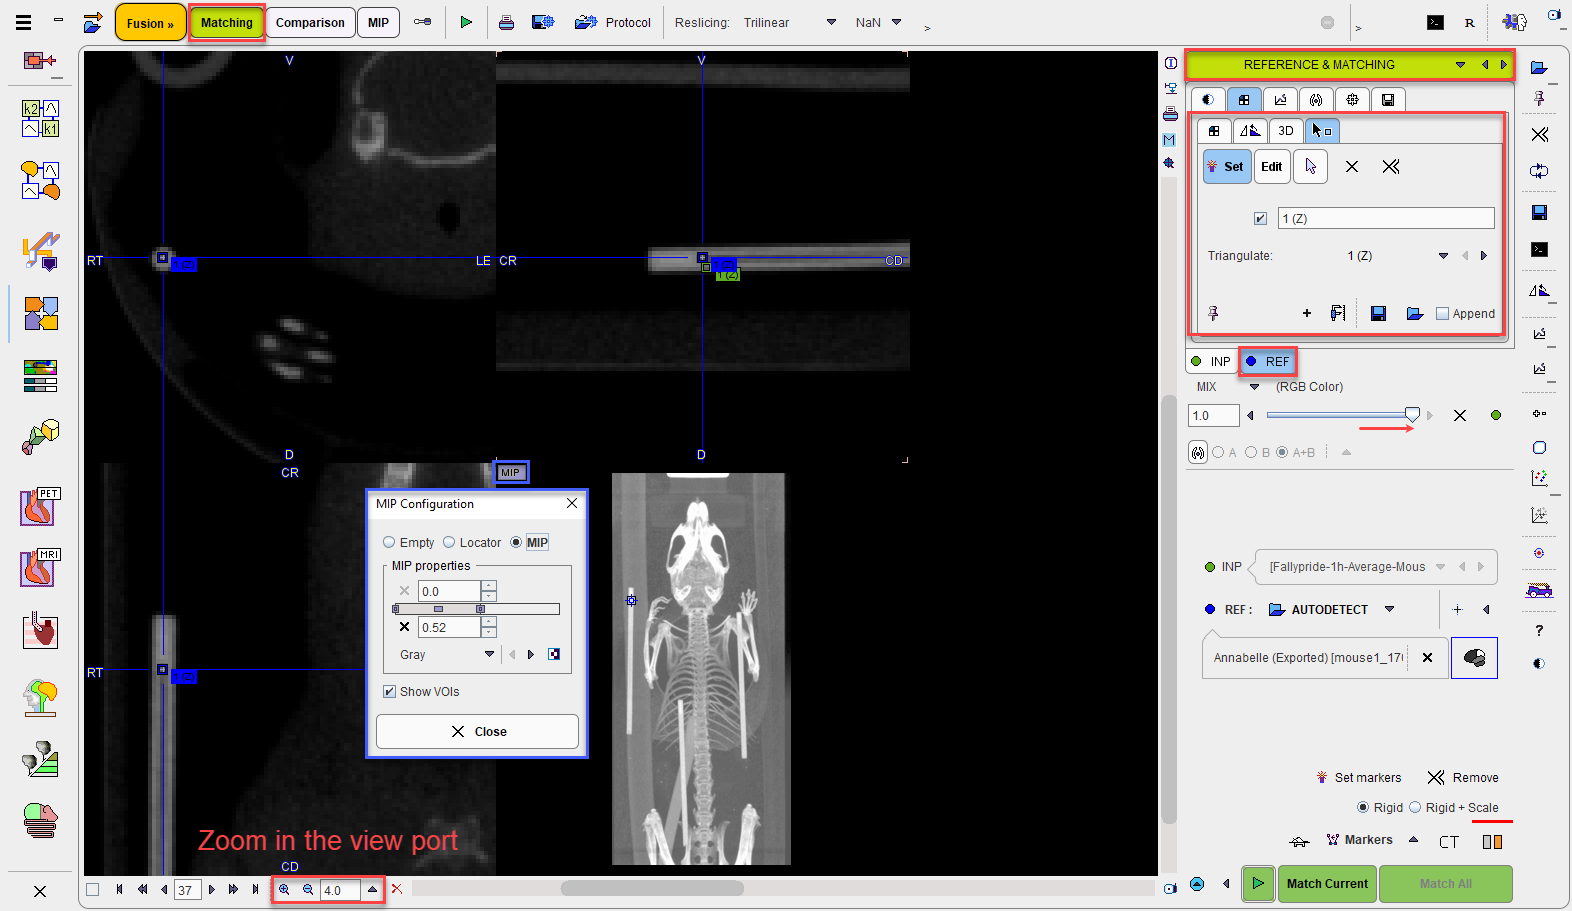
Task: Click the 1.0 fusion value field
Action: pos(1213,416)
